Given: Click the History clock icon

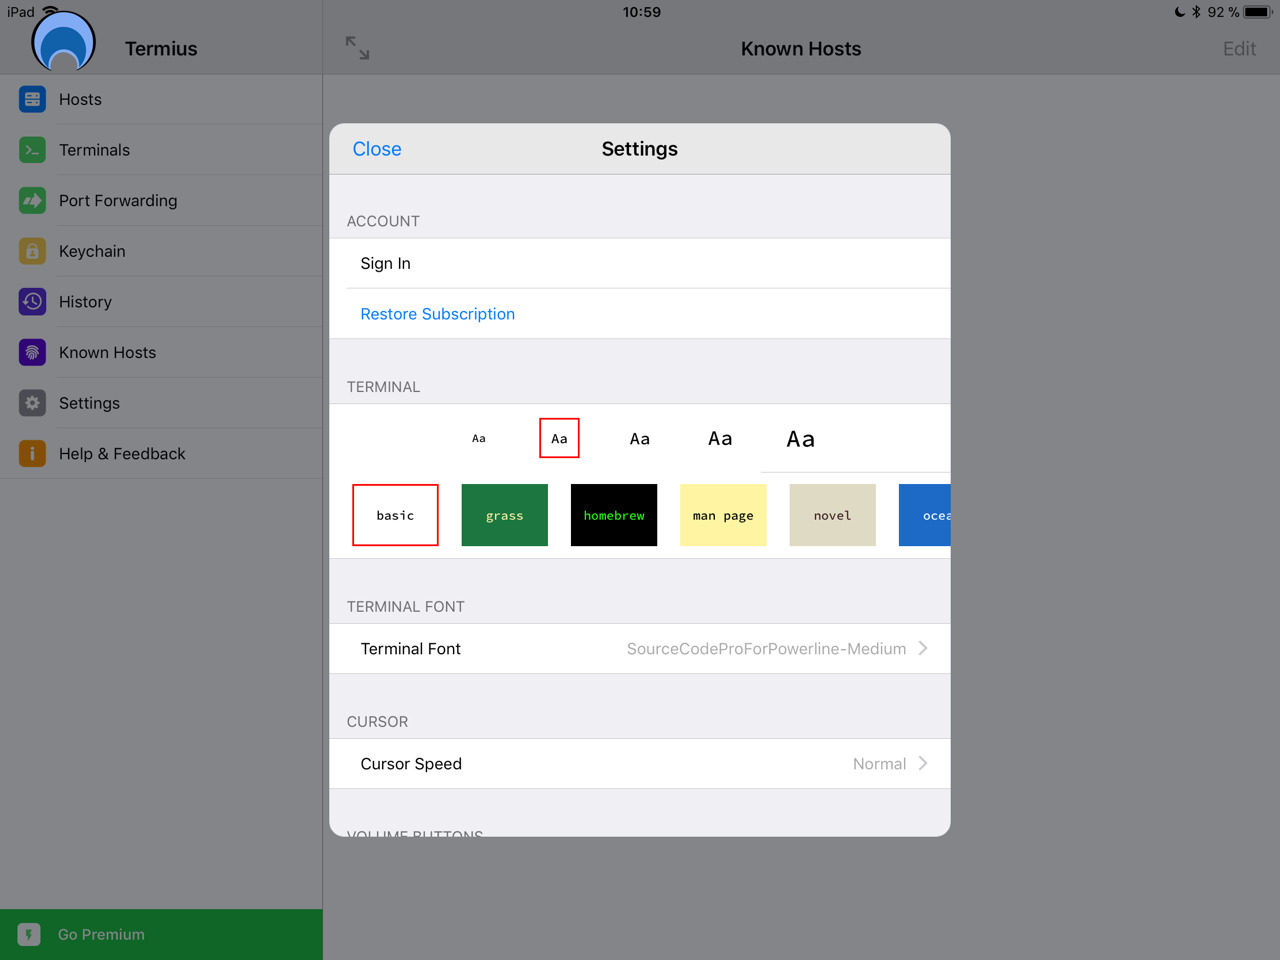Looking at the screenshot, I should [x=32, y=301].
